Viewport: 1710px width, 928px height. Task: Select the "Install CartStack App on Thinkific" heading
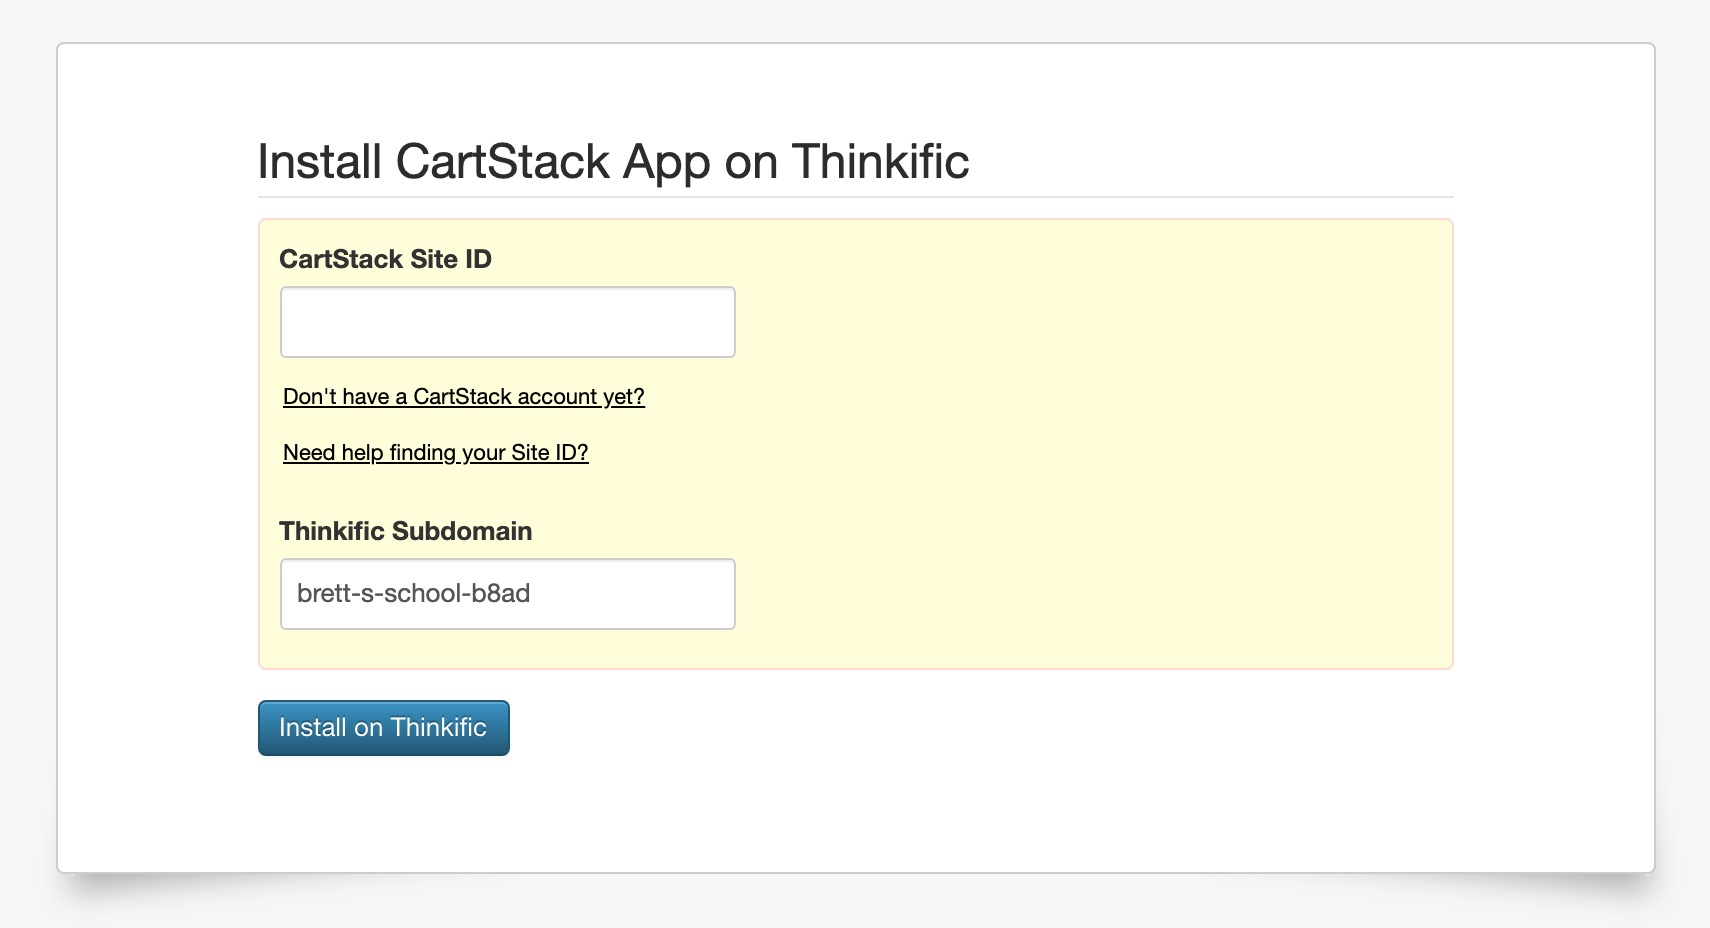pos(613,161)
